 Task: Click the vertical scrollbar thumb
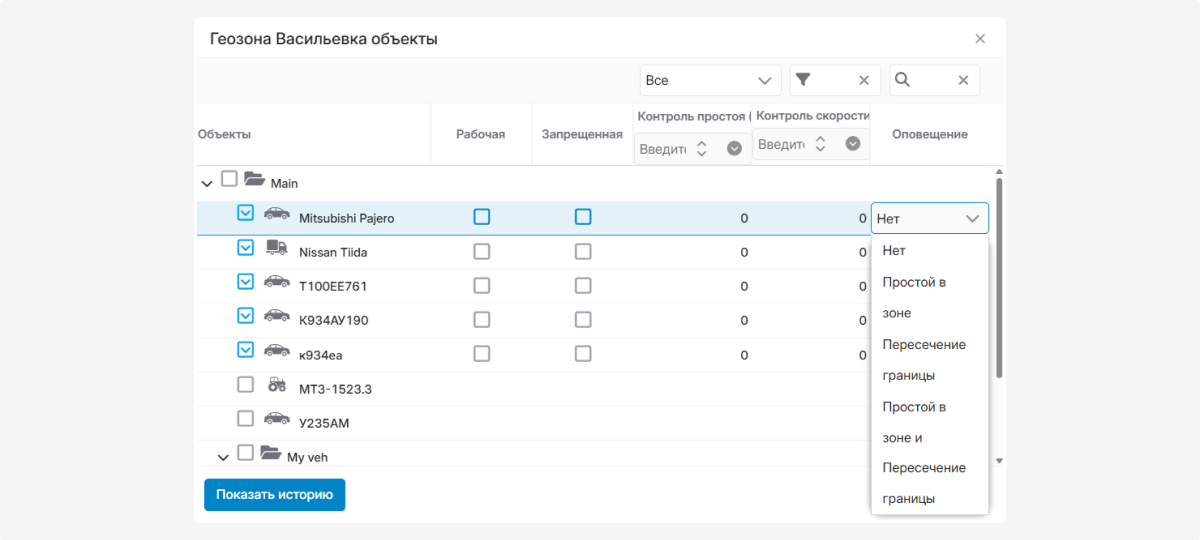coord(999,278)
